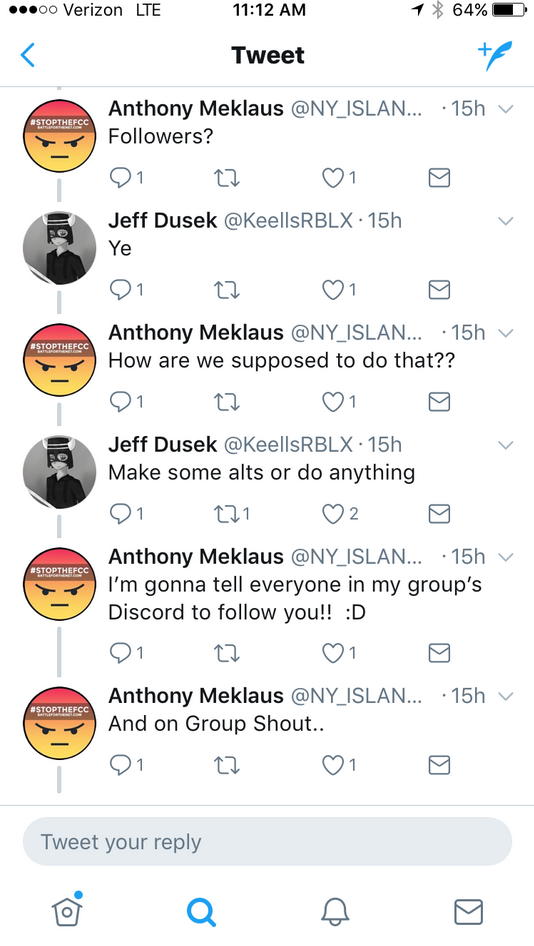This screenshot has width=534, height=946.
Task: Expand options for Jeff Dusek's "Ye" tweet
Action: pos(506,221)
